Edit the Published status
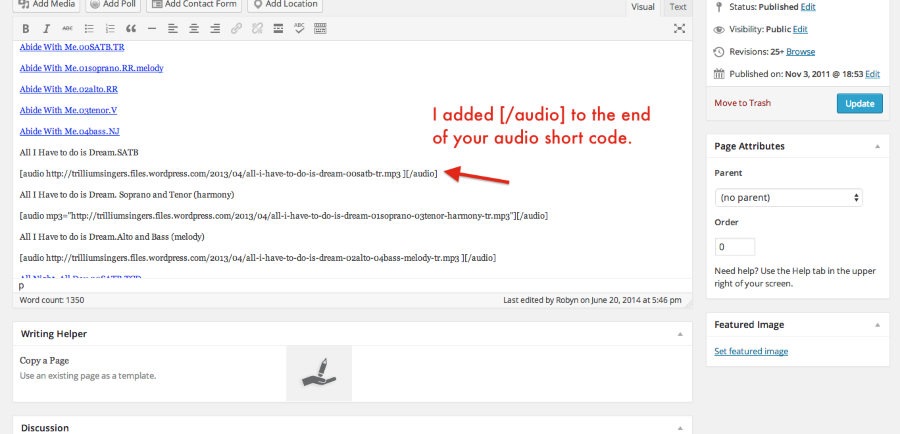 (x=808, y=7)
